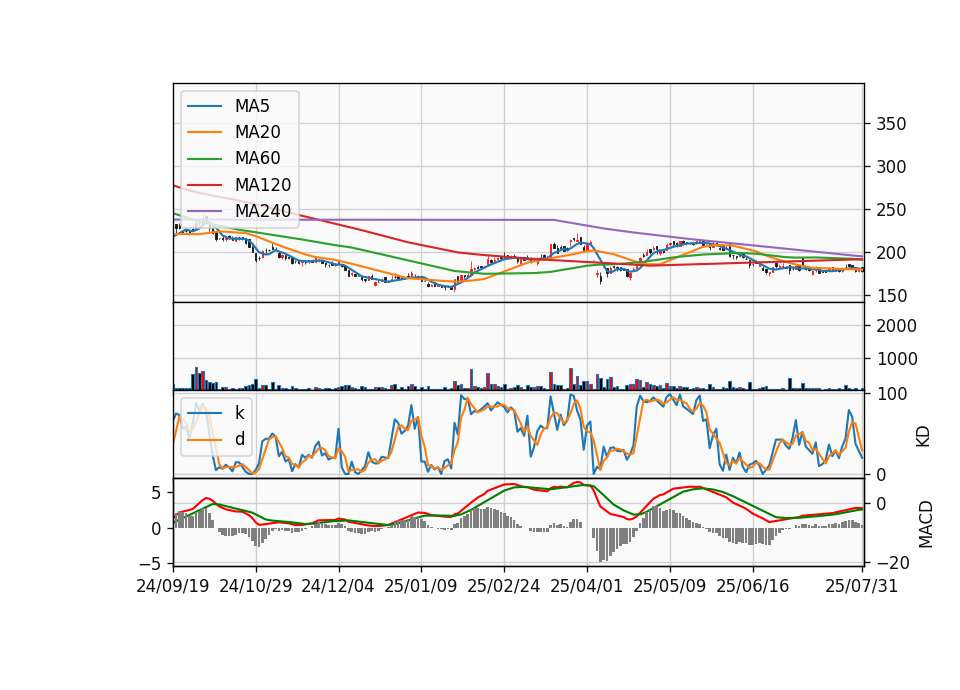Viewport: 960px width, 690px height.
Task: Click the blue k legend line sample
Action: coord(204,413)
